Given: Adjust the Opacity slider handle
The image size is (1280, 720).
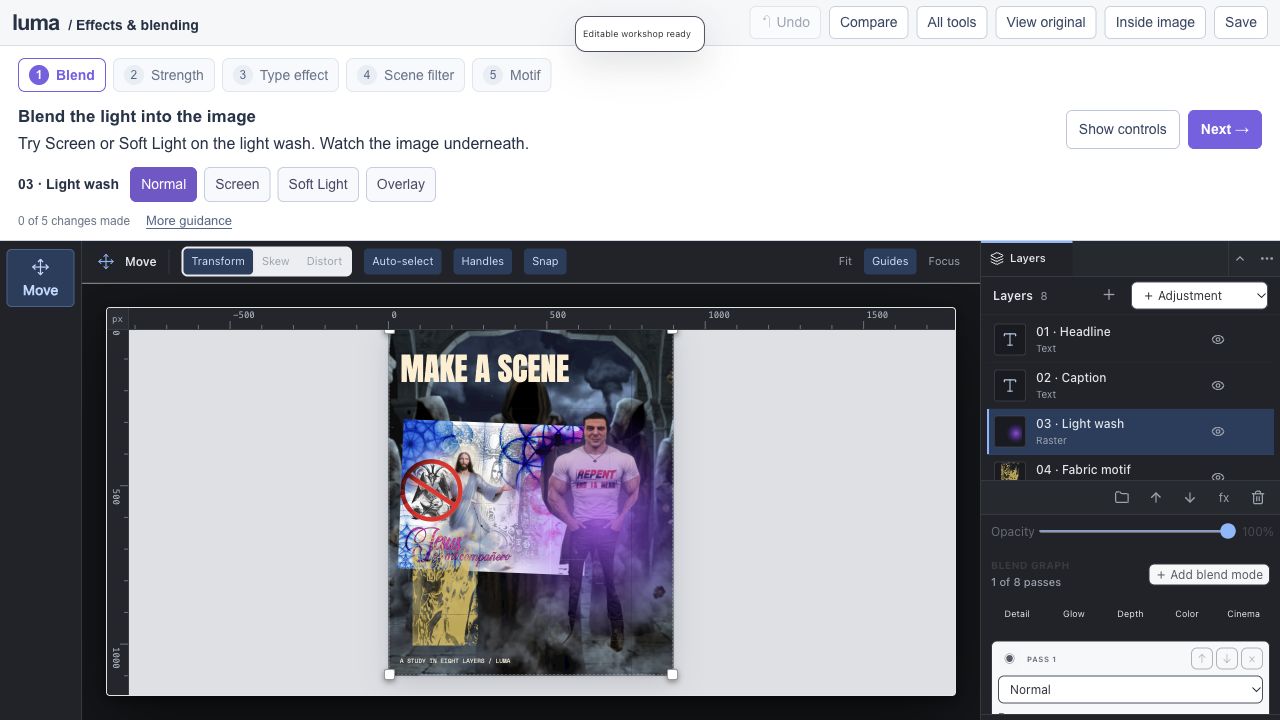Looking at the screenshot, I should coord(1227,531).
